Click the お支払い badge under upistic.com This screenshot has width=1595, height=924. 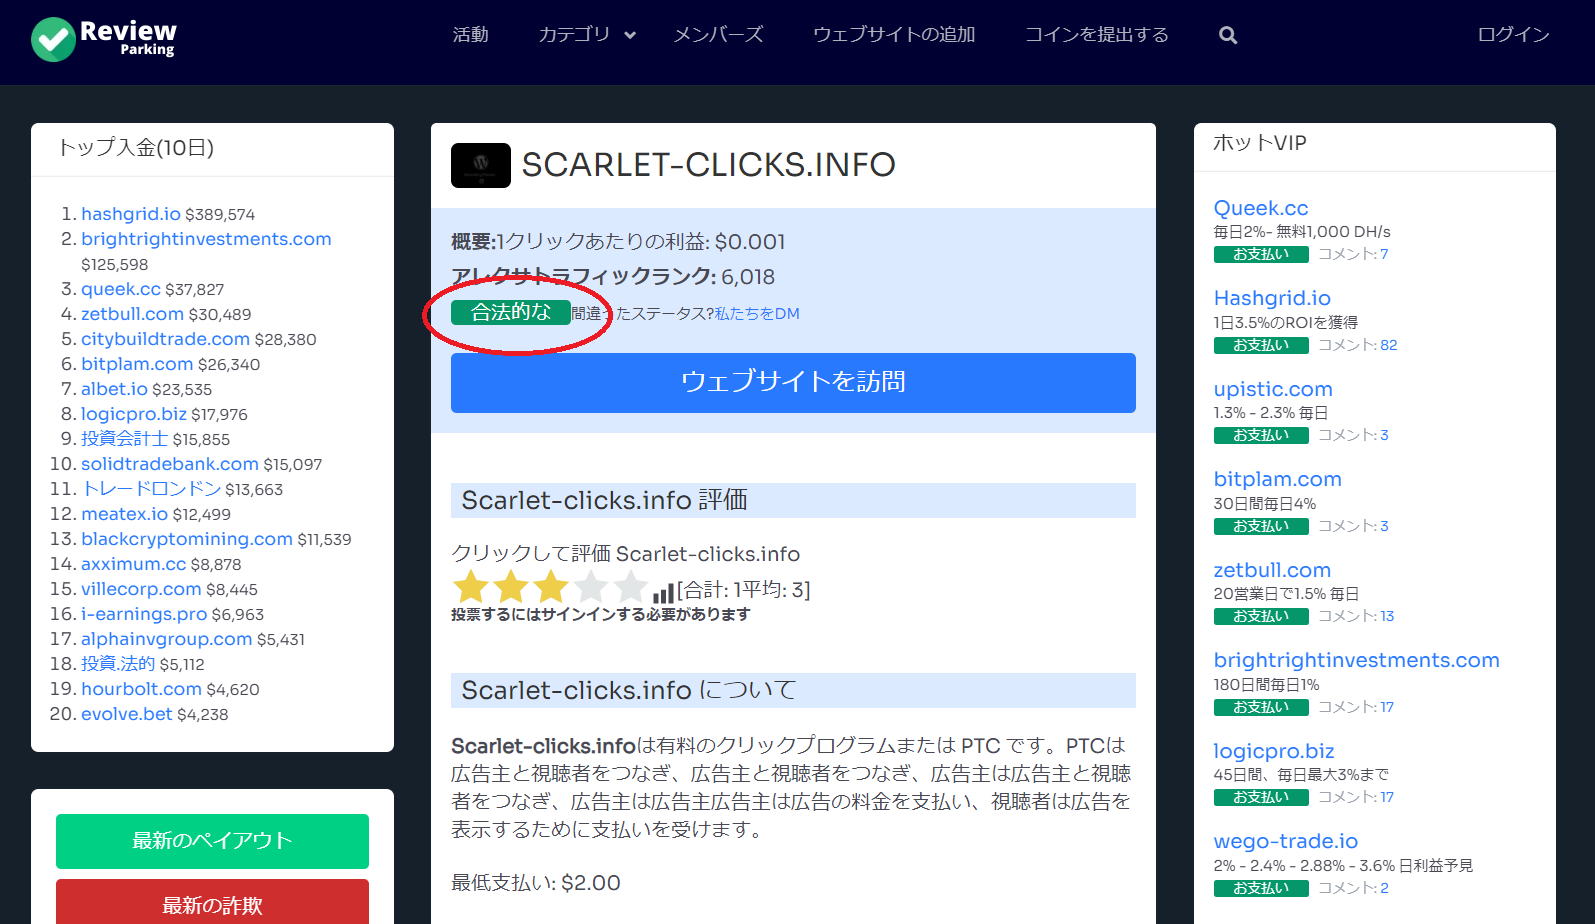pyautogui.click(x=1261, y=435)
